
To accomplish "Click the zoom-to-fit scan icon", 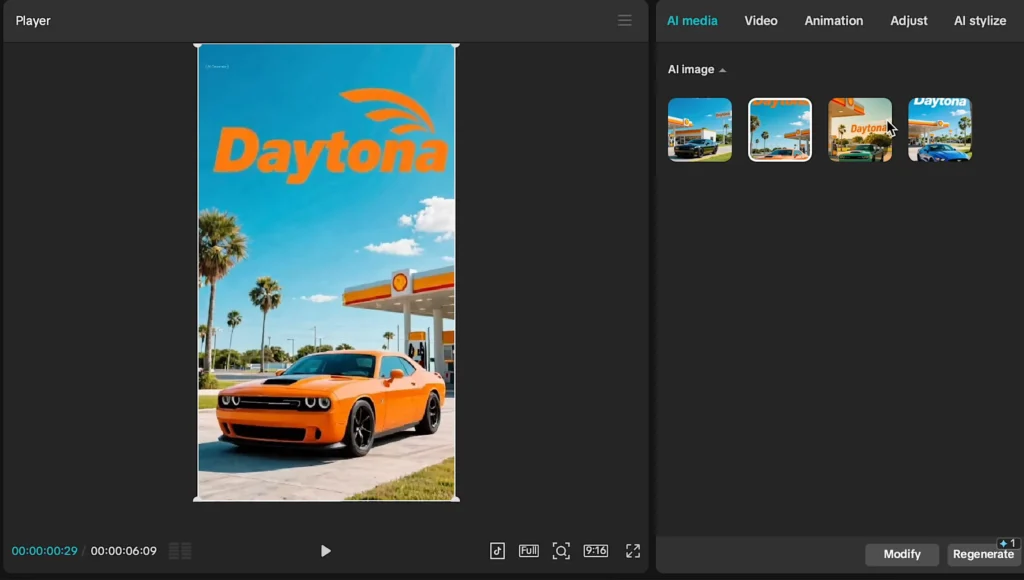I will [560, 551].
